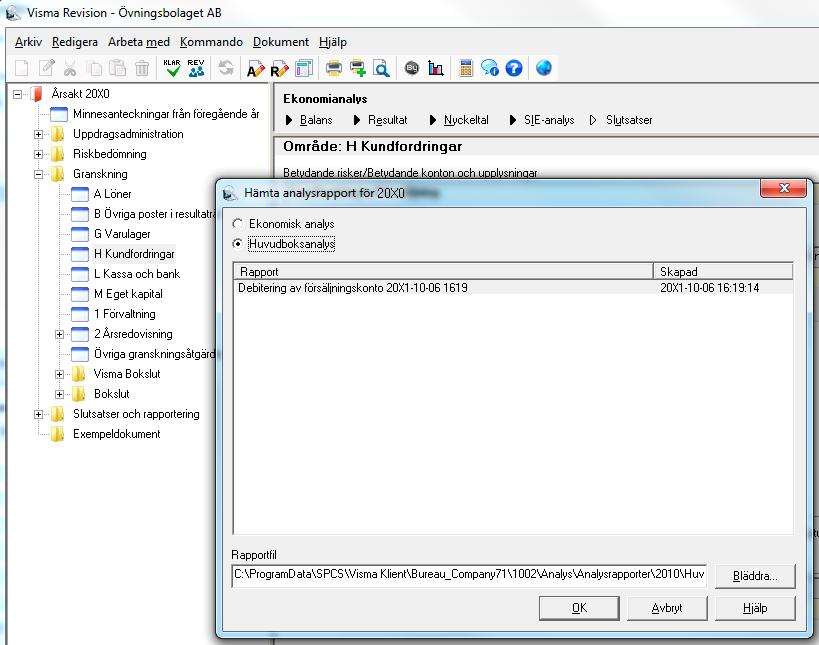Click the Print preview magnifier icon
The image size is (819, 645).
382,68
